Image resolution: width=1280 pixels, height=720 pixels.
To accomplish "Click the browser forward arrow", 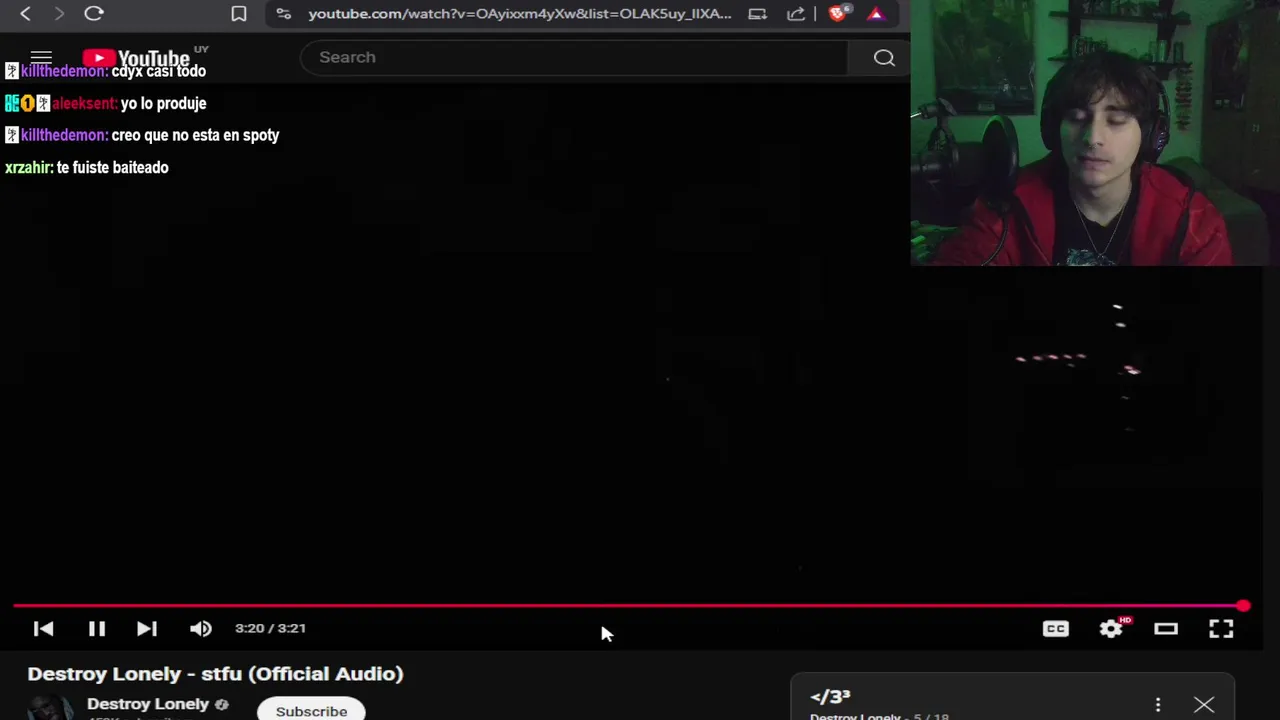I will [x=59, y=14].
